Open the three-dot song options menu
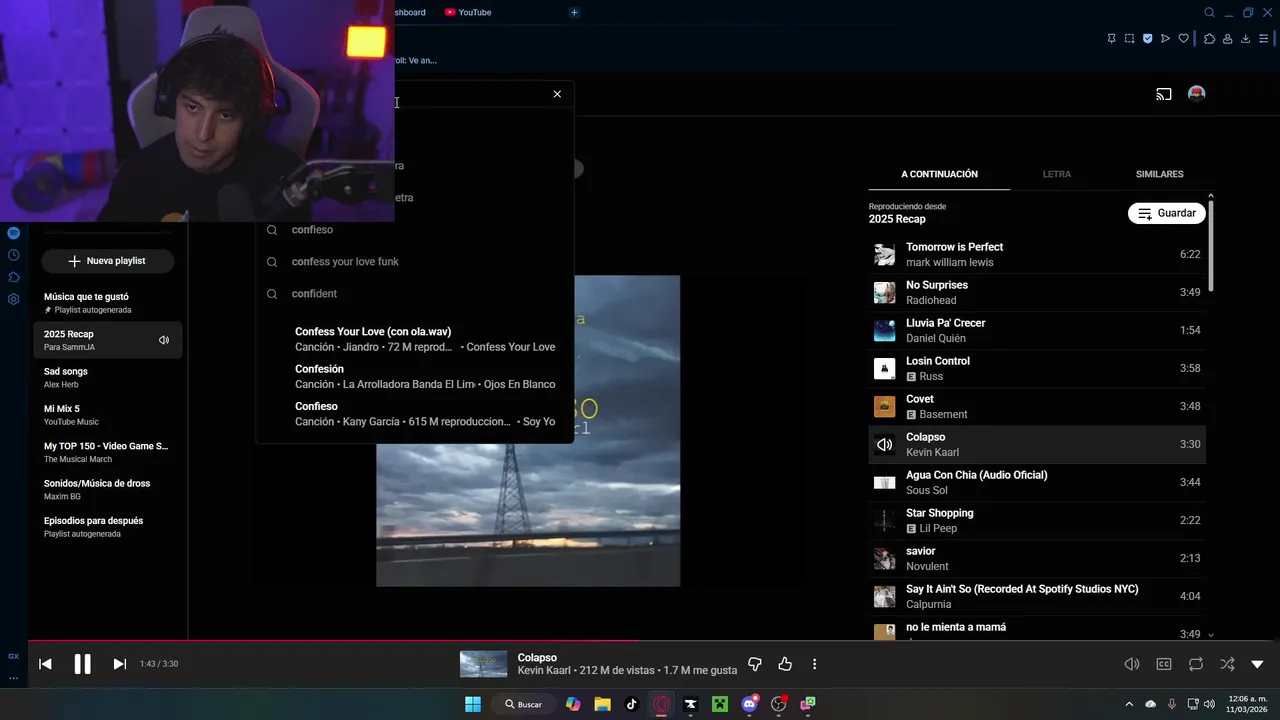The height and width of the screenshot is (720, 1280). tap(814, 664)
